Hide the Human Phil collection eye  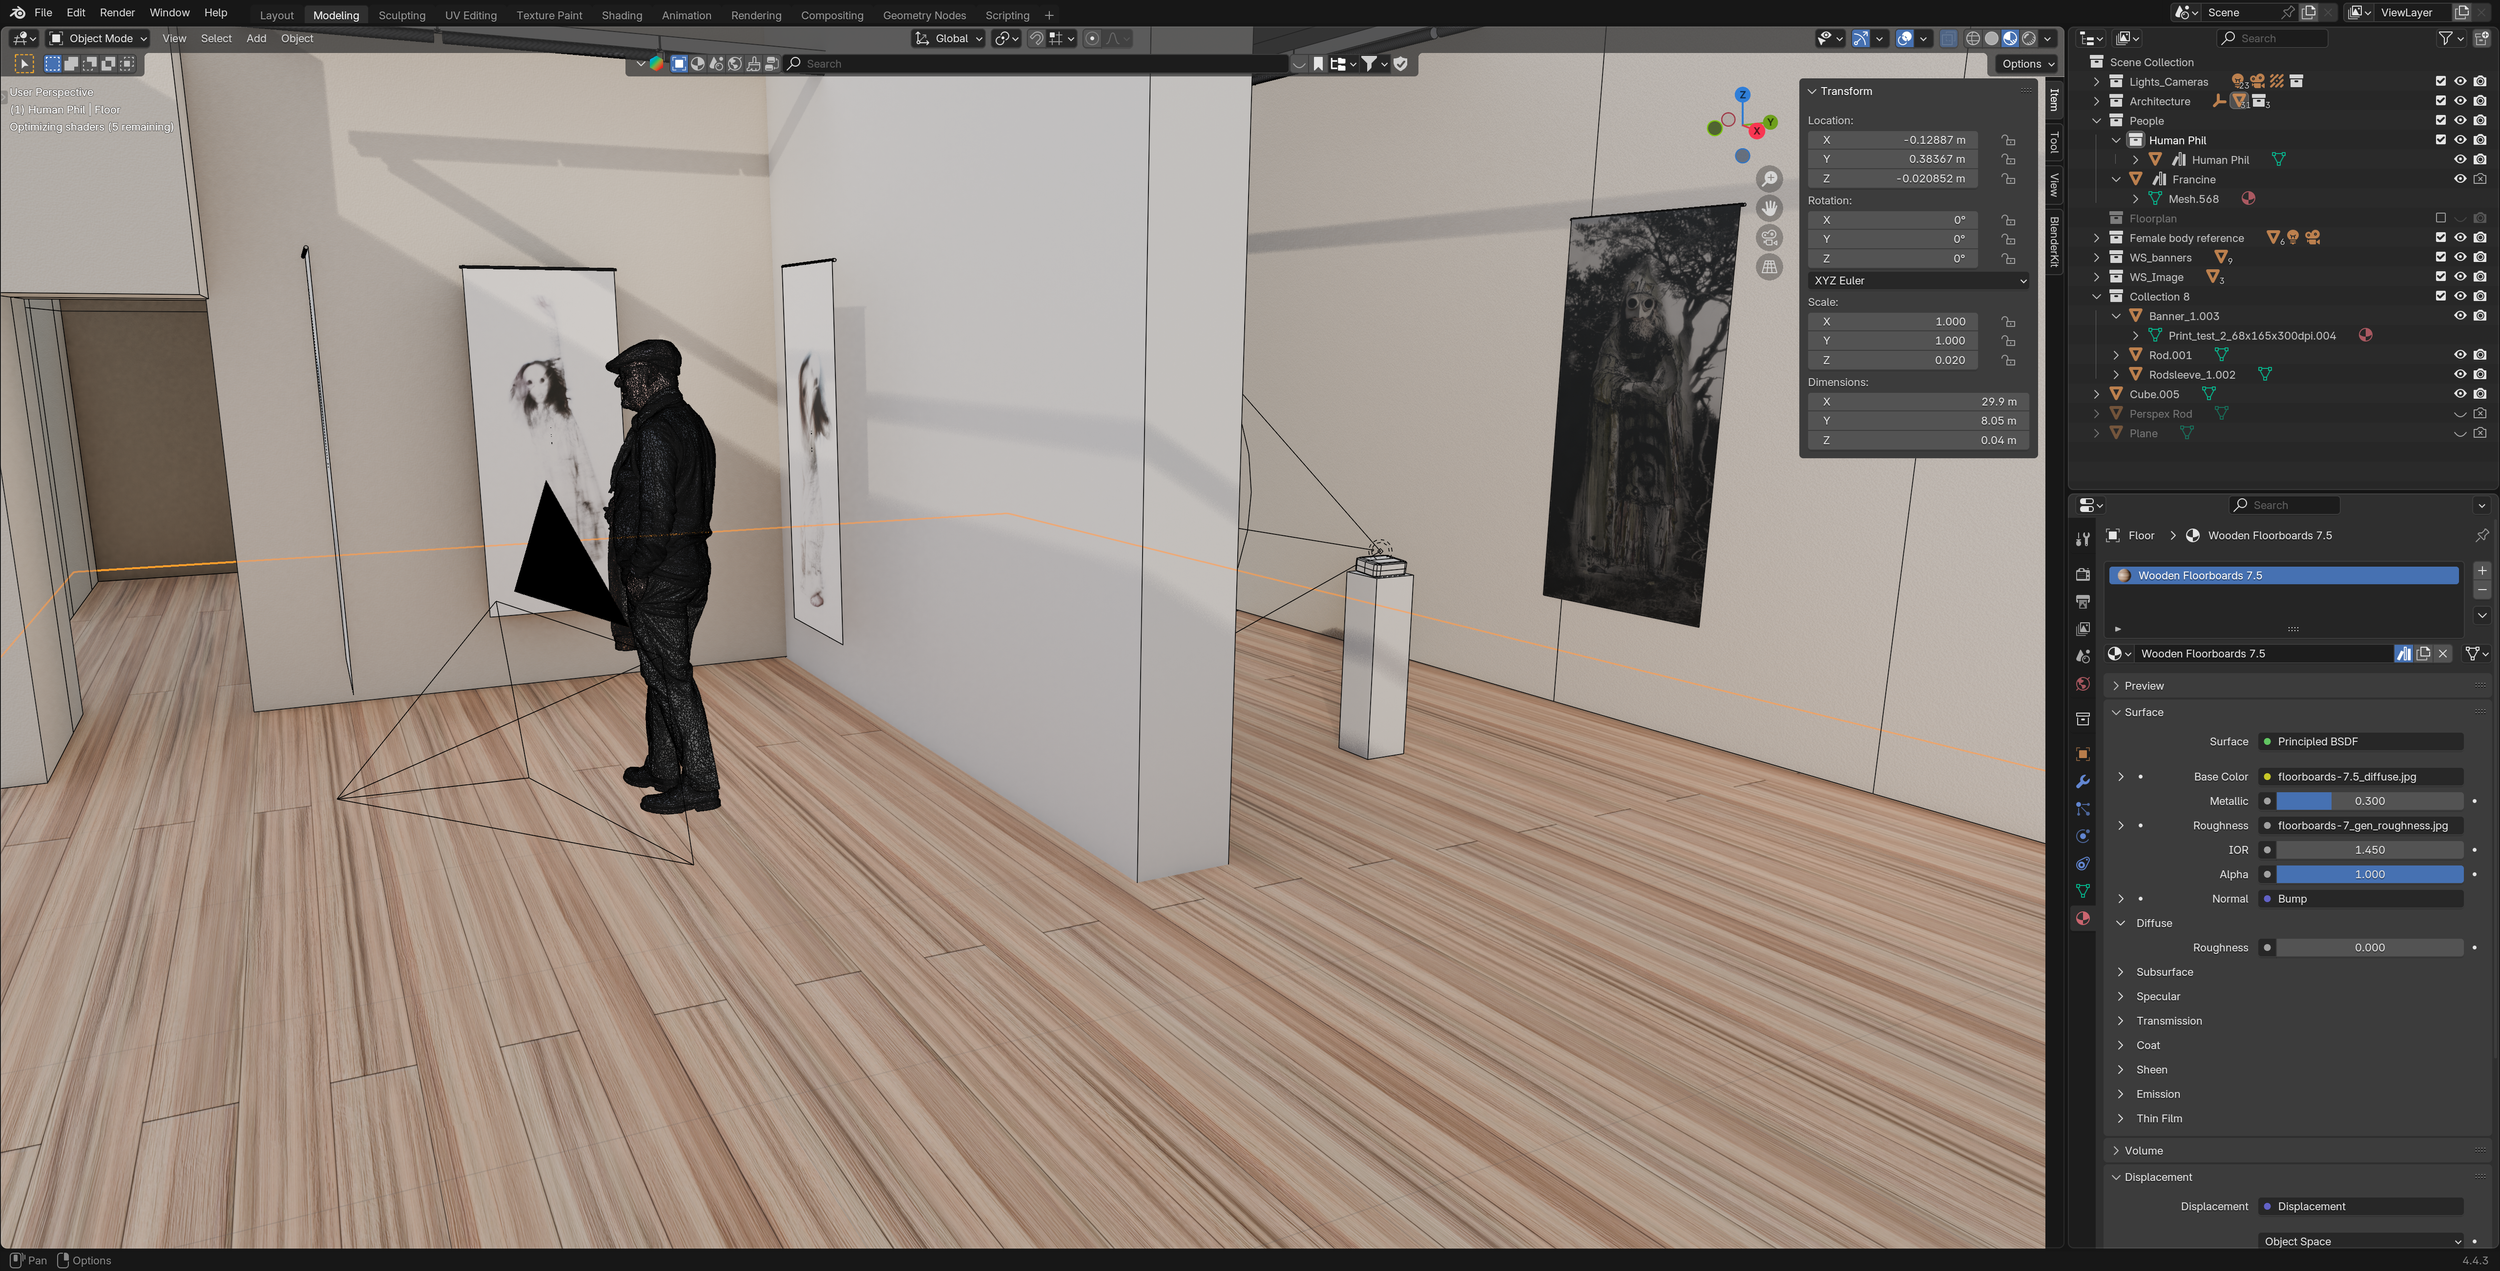[x=2460, y=140]
